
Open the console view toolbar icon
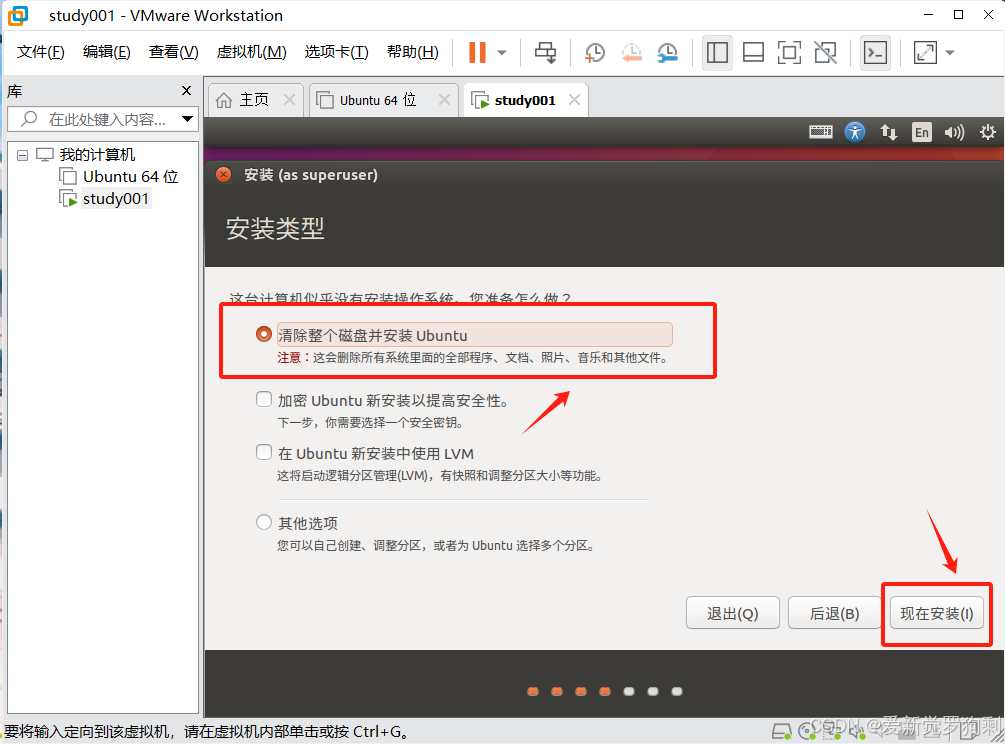tap(875, 53)
